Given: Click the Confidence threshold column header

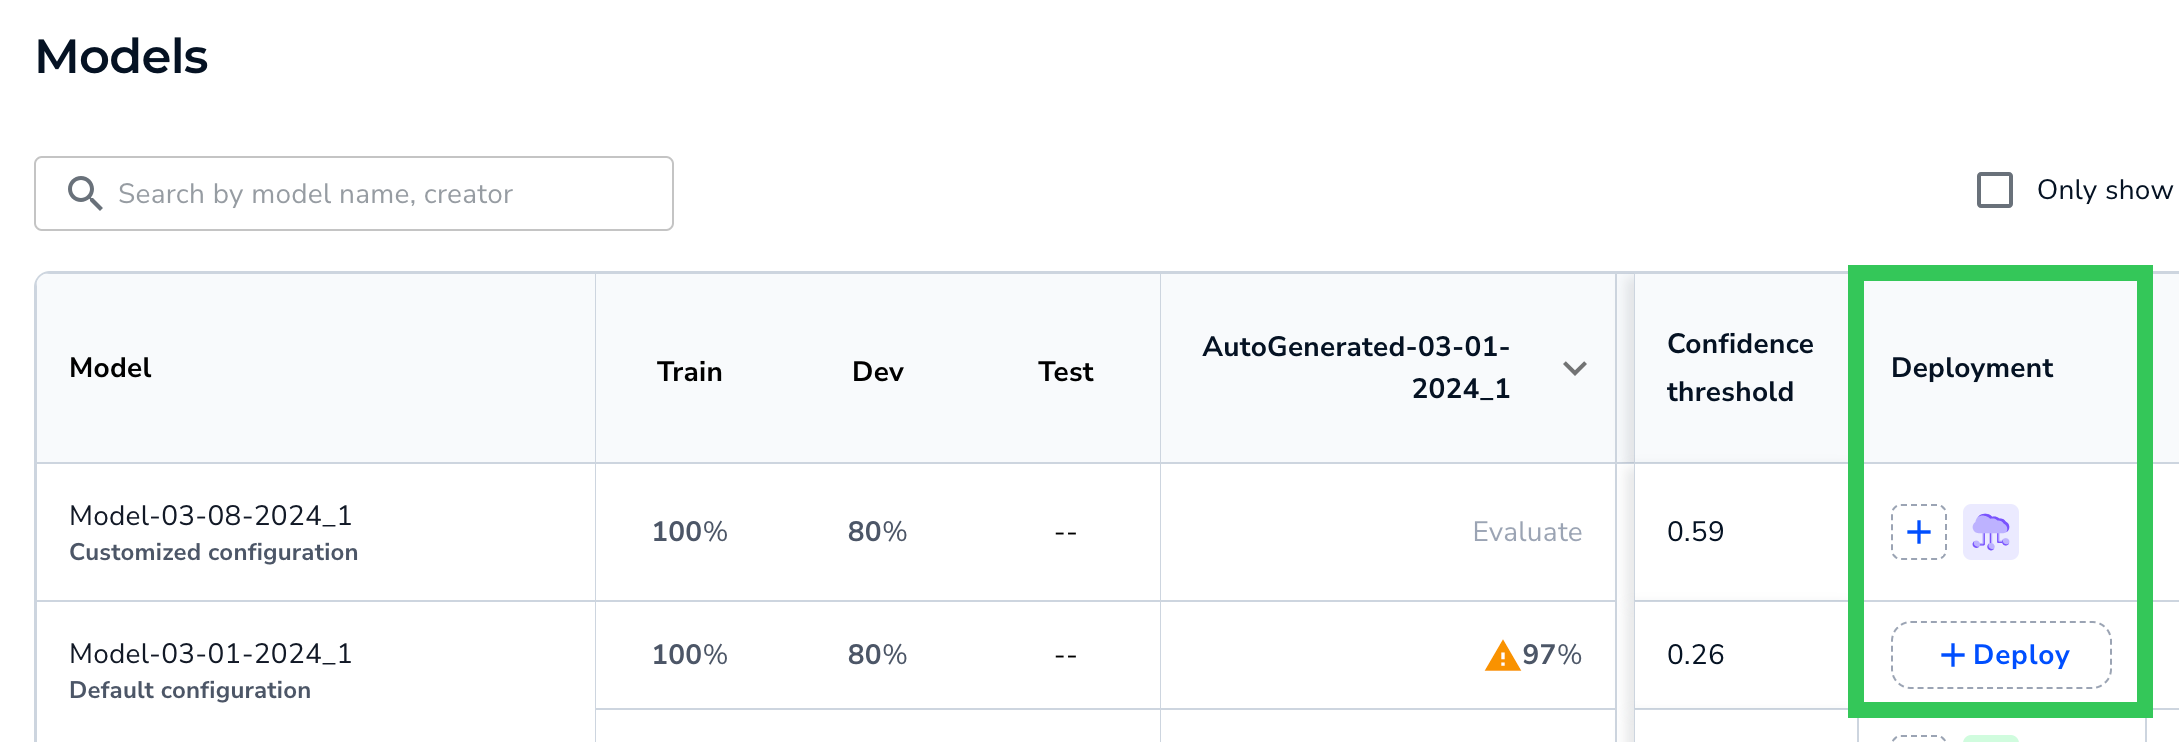Looking at the screenshot, I should tap(1739, 368).
